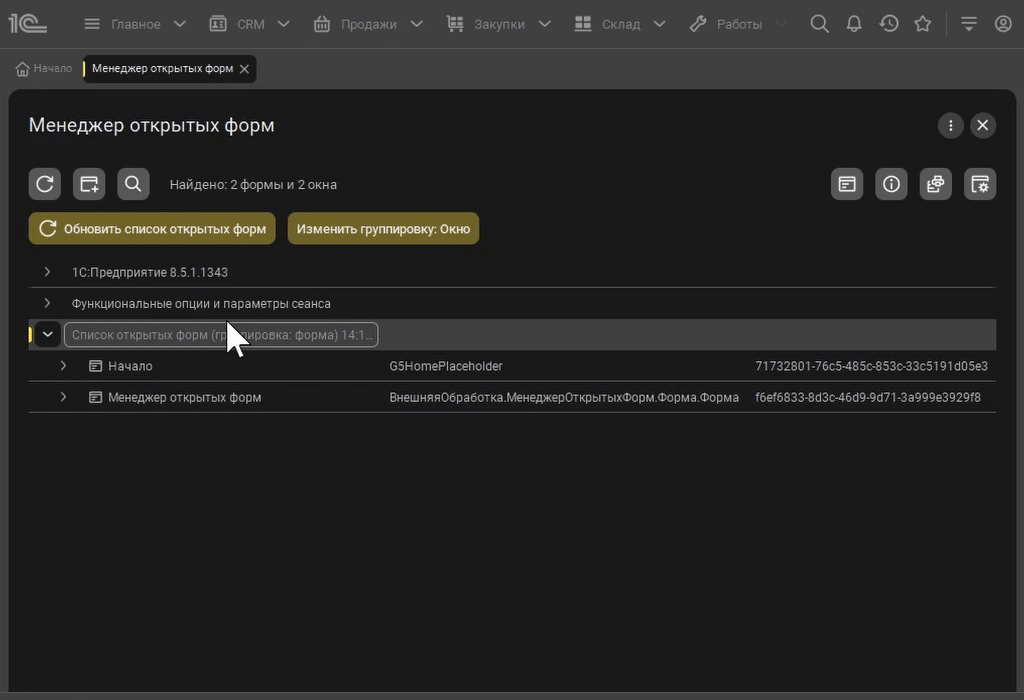Viewport: 1024px width, 700px height.
Task: Expand the Закупки dropdown arrow
Action: 545,24
